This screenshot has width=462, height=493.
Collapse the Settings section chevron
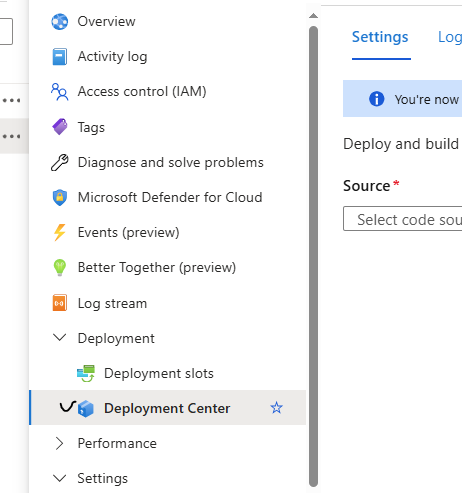coord(60,478)
